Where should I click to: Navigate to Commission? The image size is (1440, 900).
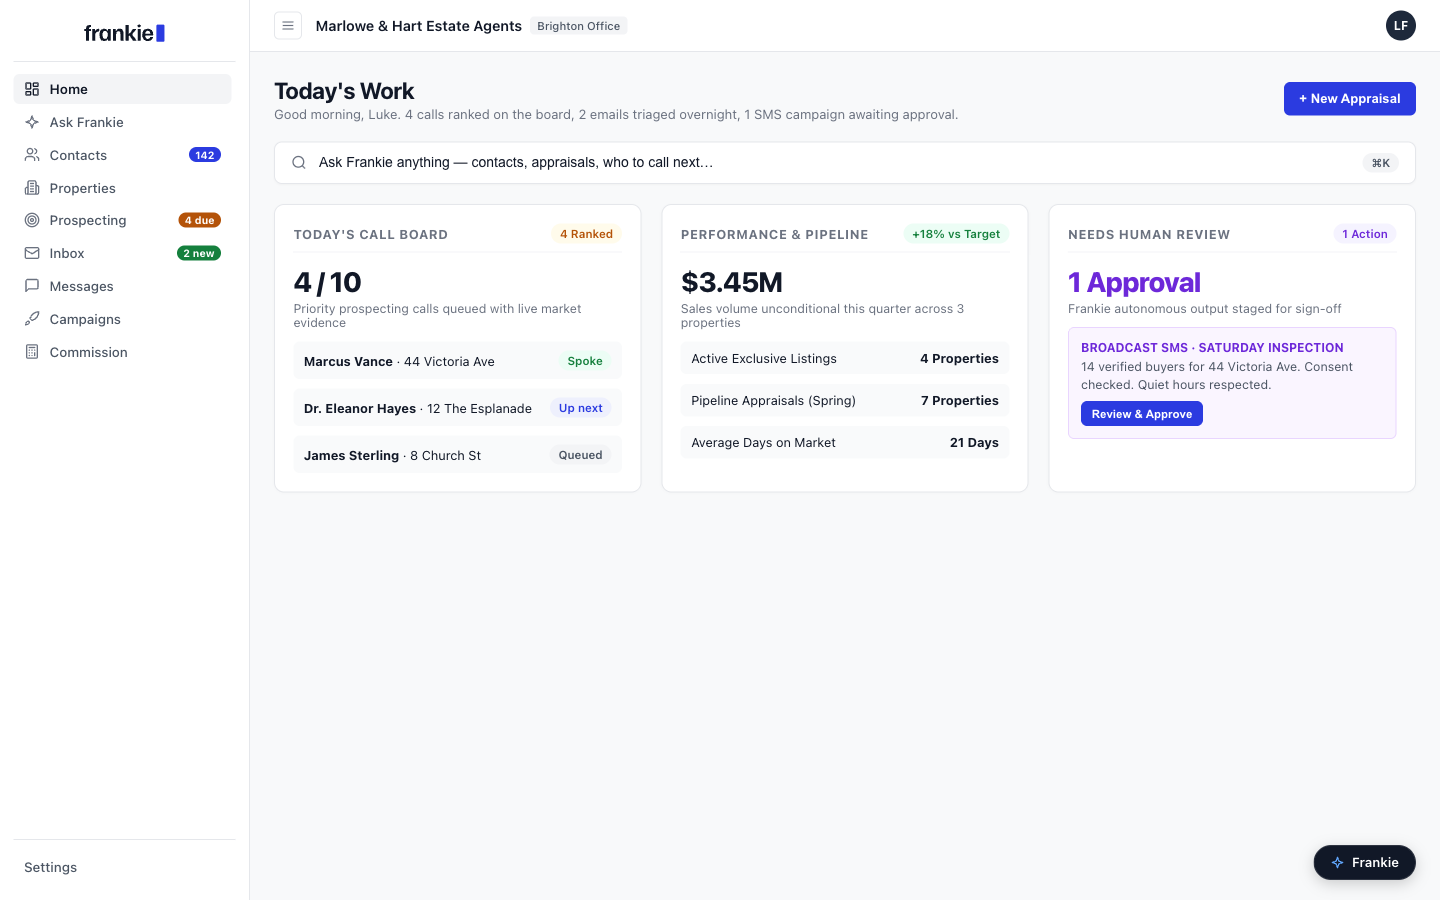click(x=122, y=352)
